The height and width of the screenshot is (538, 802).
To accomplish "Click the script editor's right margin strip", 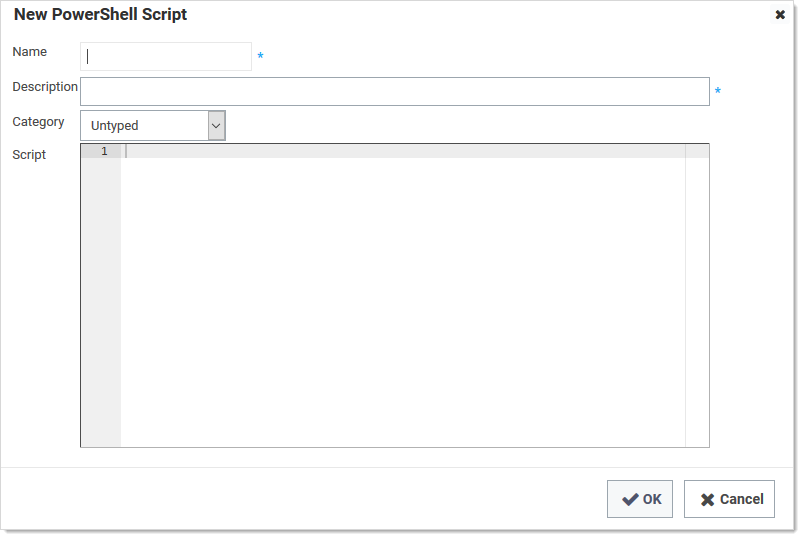I will pyautogui.click(x=697, y=300).
